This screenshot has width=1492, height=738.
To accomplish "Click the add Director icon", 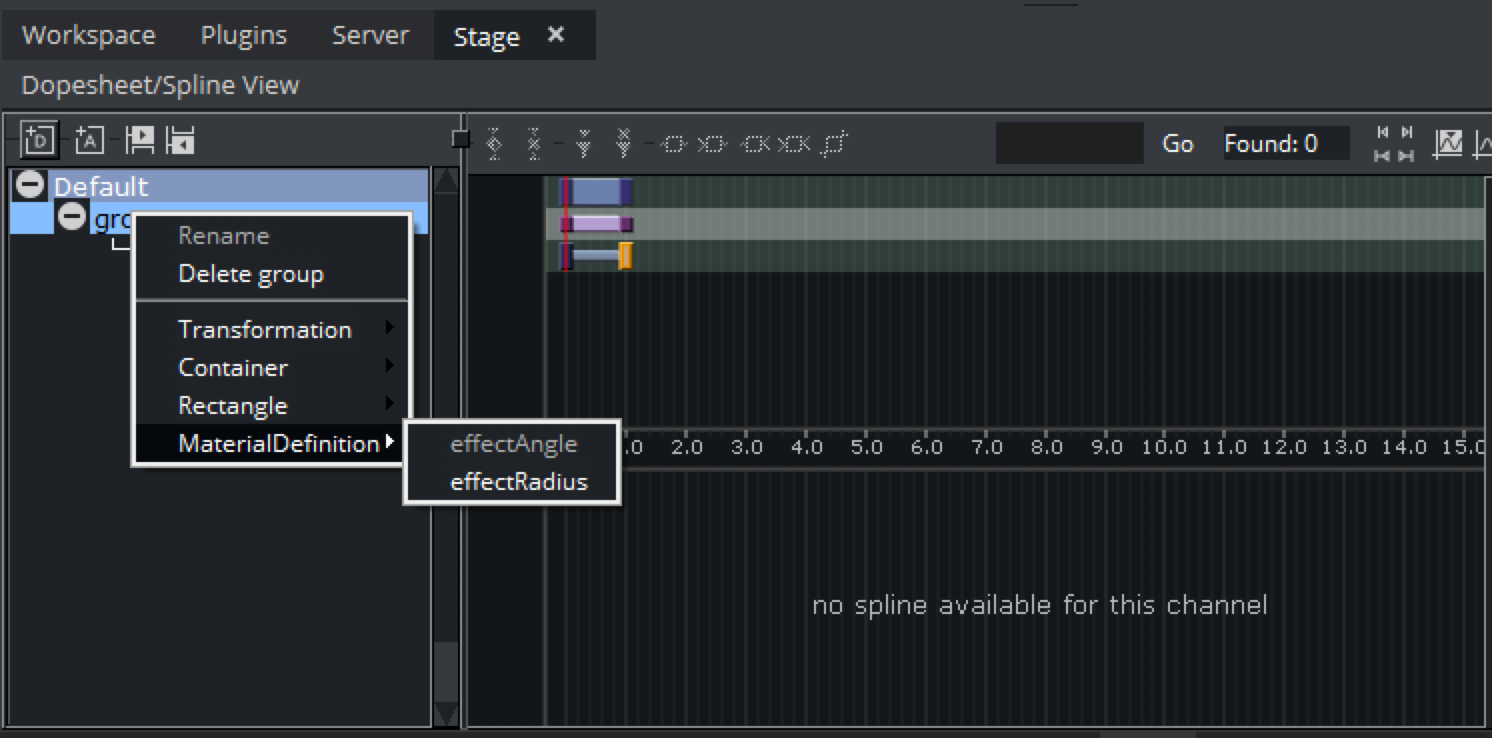I will pyautogui.click(x=39, y=140).
